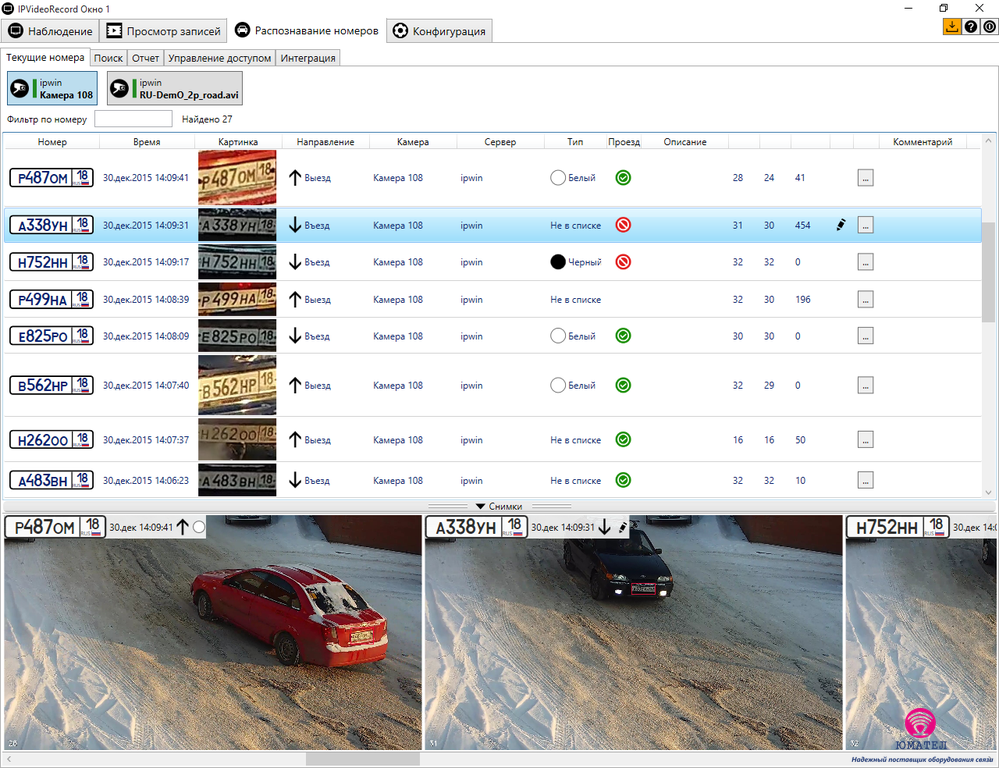The width and height of the screenshot is (999, 768).
Task: Open the Управление доступом tab
Action: (x=219, y=58)
